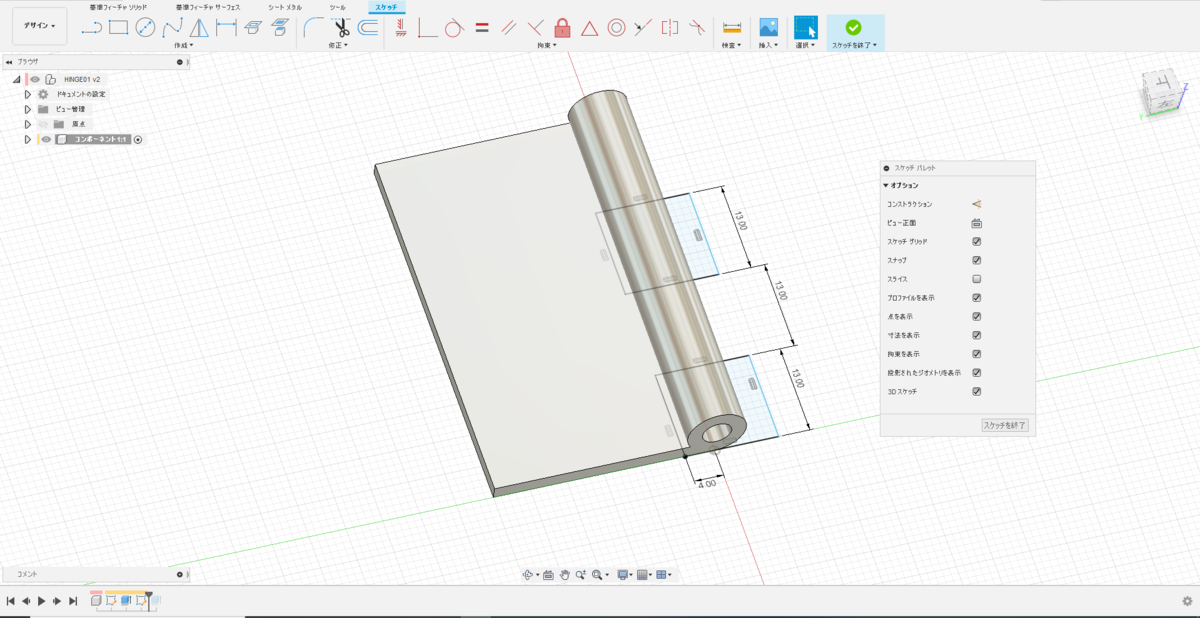1200x618 pixels.
Task: Click the スケッチを終了 button in palette
Action: tap(1004, 425)
